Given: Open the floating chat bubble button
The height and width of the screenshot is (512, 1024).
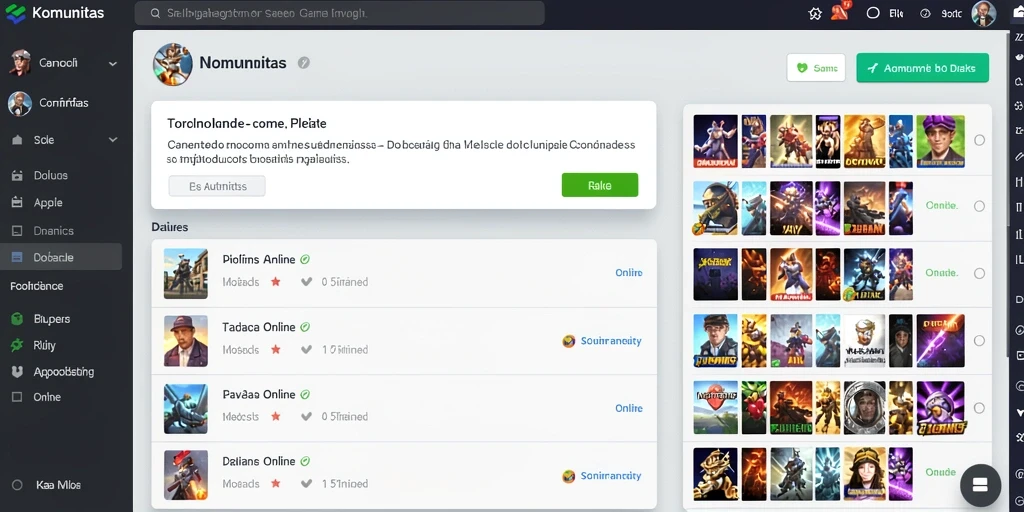Looking at the screenshot, I should (x=980, y=485).
